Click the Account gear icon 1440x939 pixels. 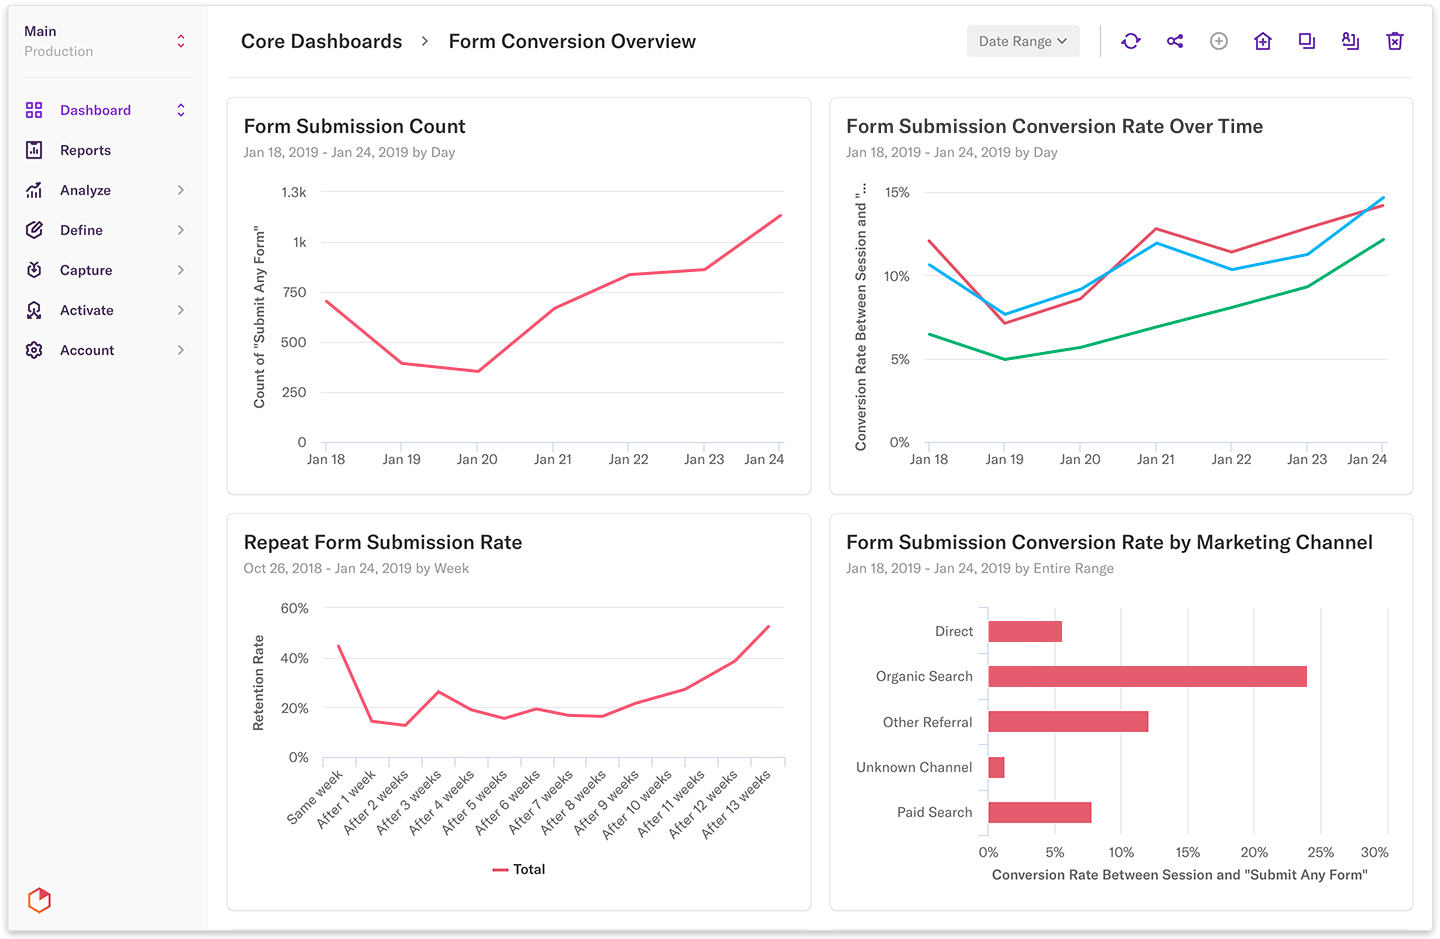tap(34, 350)
